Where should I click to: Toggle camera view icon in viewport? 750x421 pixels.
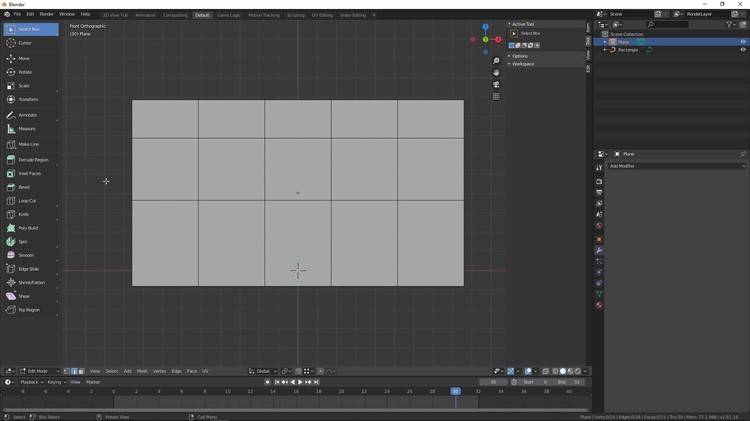coord(496,85)
